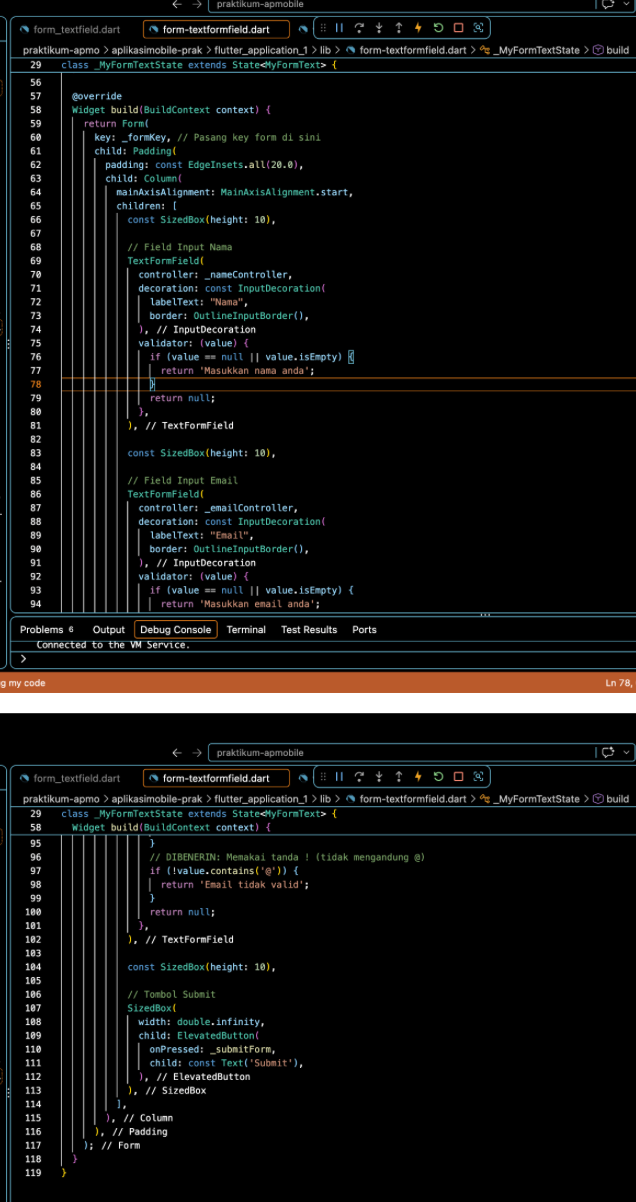This screenshot has width=636, height=1202.
Task: Open the Terminal panel tab
Action: click(246, 630)
